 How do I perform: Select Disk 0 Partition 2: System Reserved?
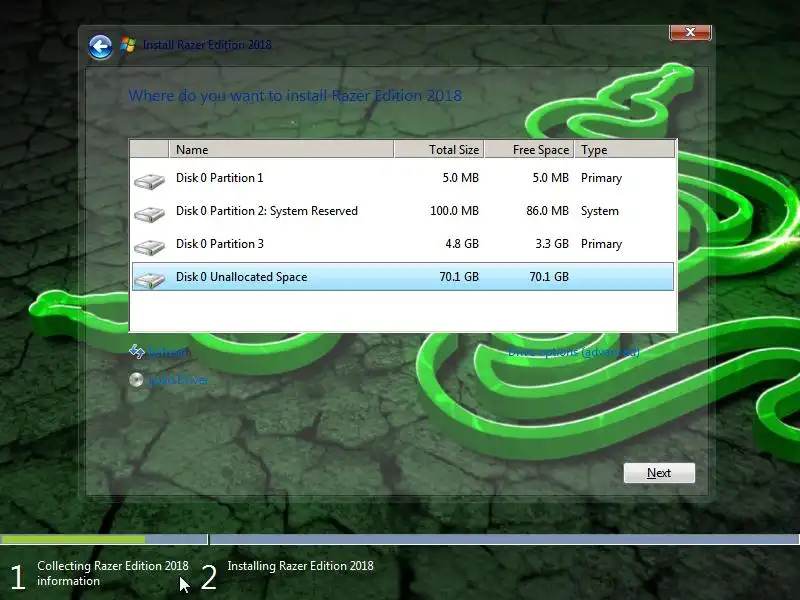(403, 211)
